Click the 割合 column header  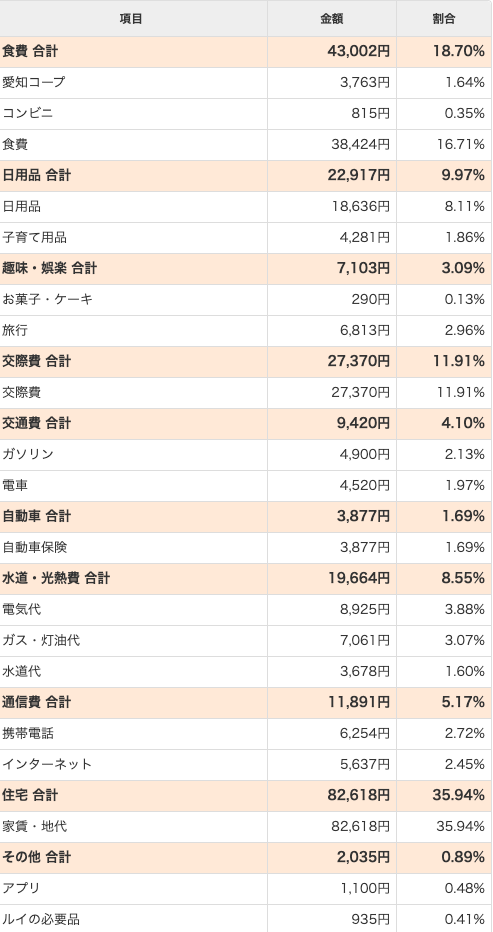[444, 18]
